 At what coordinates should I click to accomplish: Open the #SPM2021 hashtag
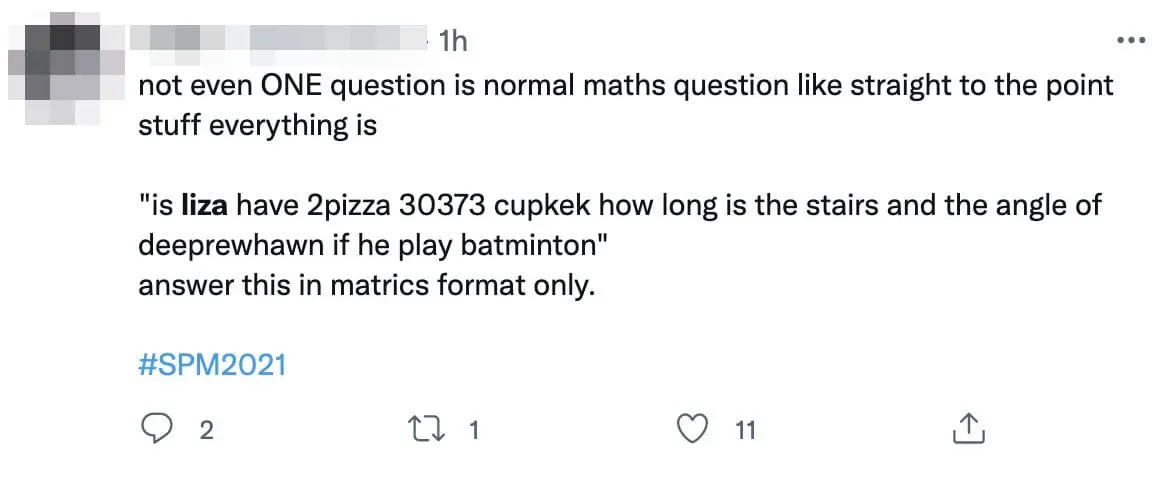212,365
